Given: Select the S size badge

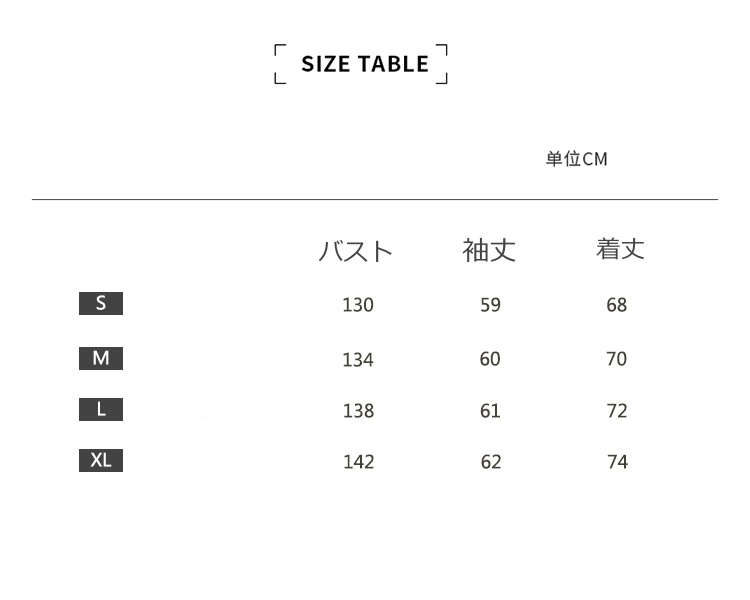Looking at the screenshot, I should pos(101,303).
